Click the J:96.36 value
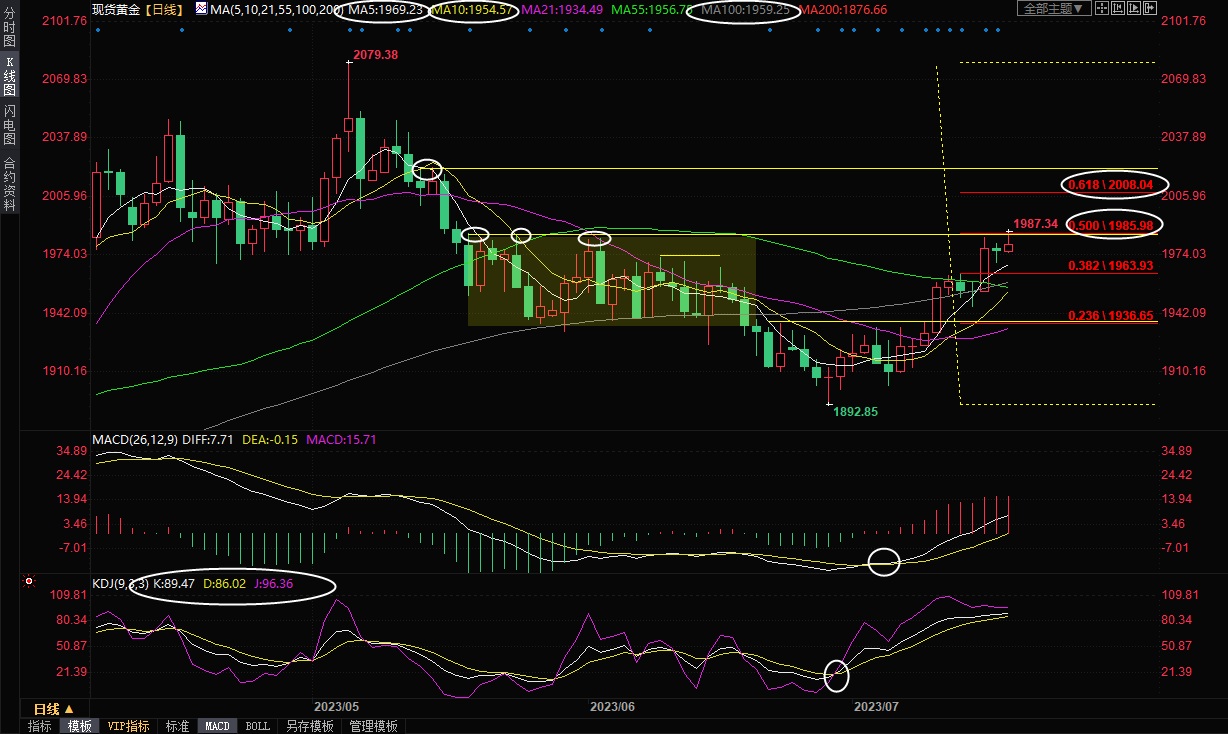This screenshot has height=734, width=1228. pyautogui.click(x=273, y=583)
